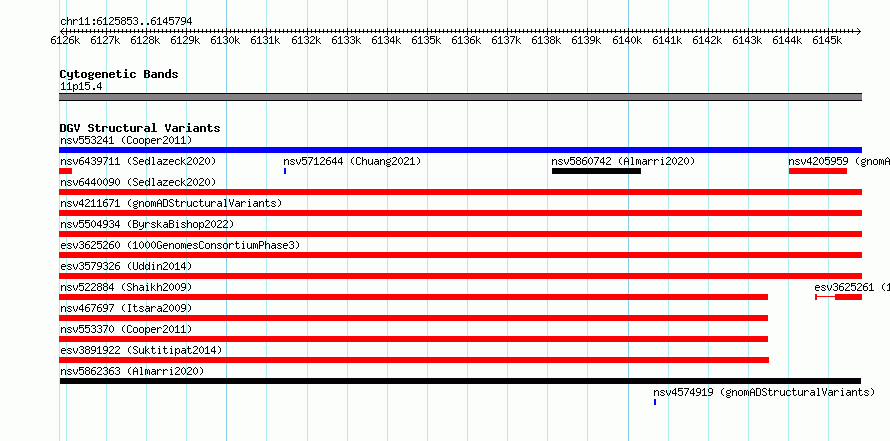Select the small blue nsv4574919 marker

655,402
